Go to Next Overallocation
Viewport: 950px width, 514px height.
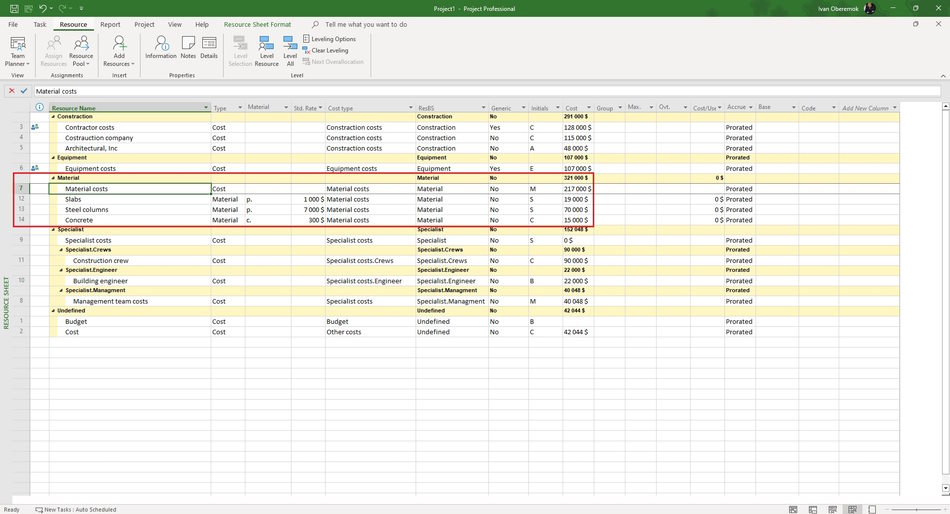point(333,62)
